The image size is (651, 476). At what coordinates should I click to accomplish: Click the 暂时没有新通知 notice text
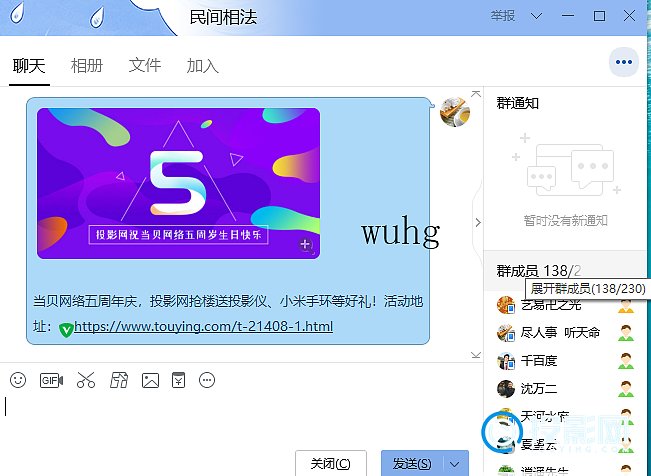pos(565,220)
